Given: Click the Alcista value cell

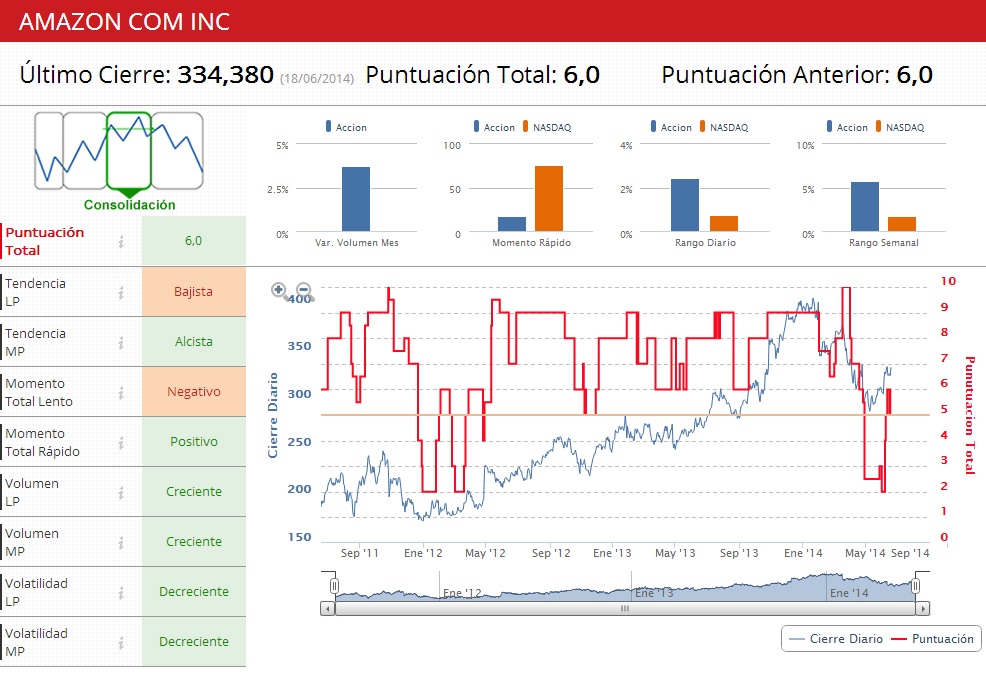Looking at the screenshot, I should (194, 342).
